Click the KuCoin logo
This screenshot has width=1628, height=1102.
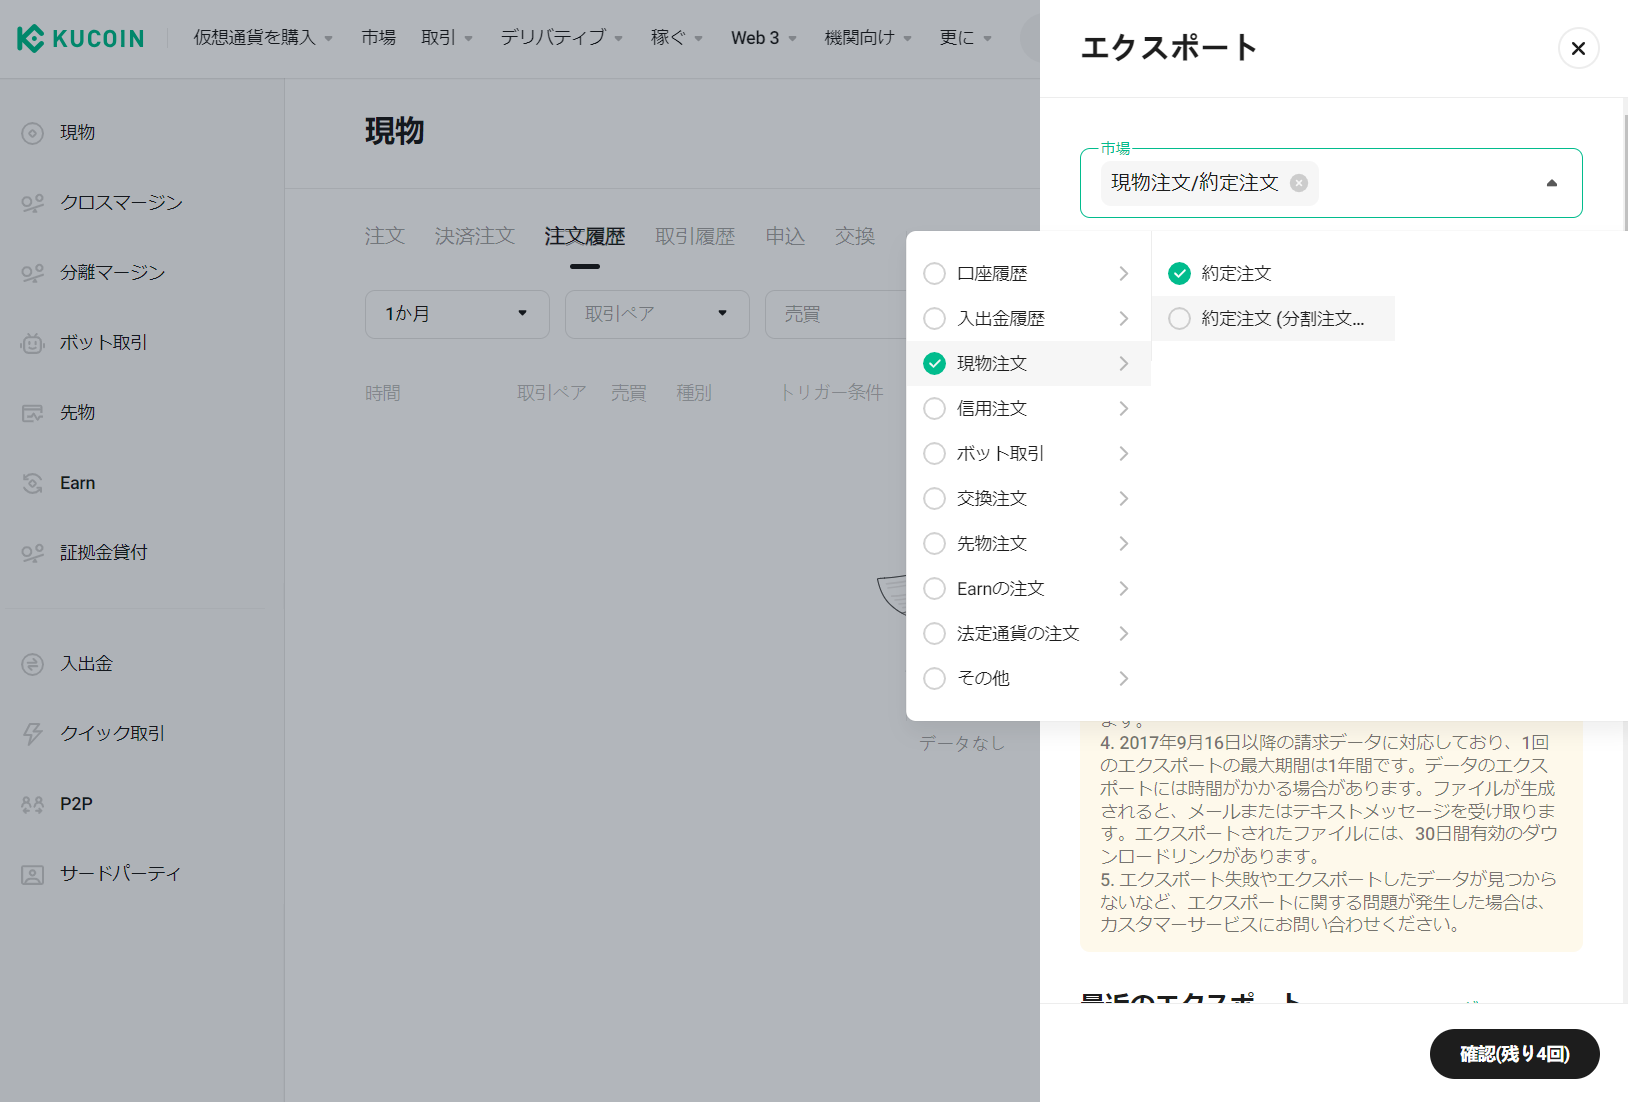tap(80, 38)
